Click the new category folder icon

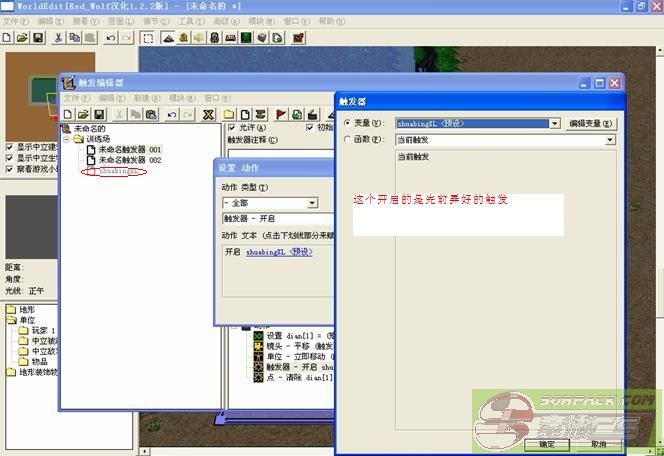(230, 114)
